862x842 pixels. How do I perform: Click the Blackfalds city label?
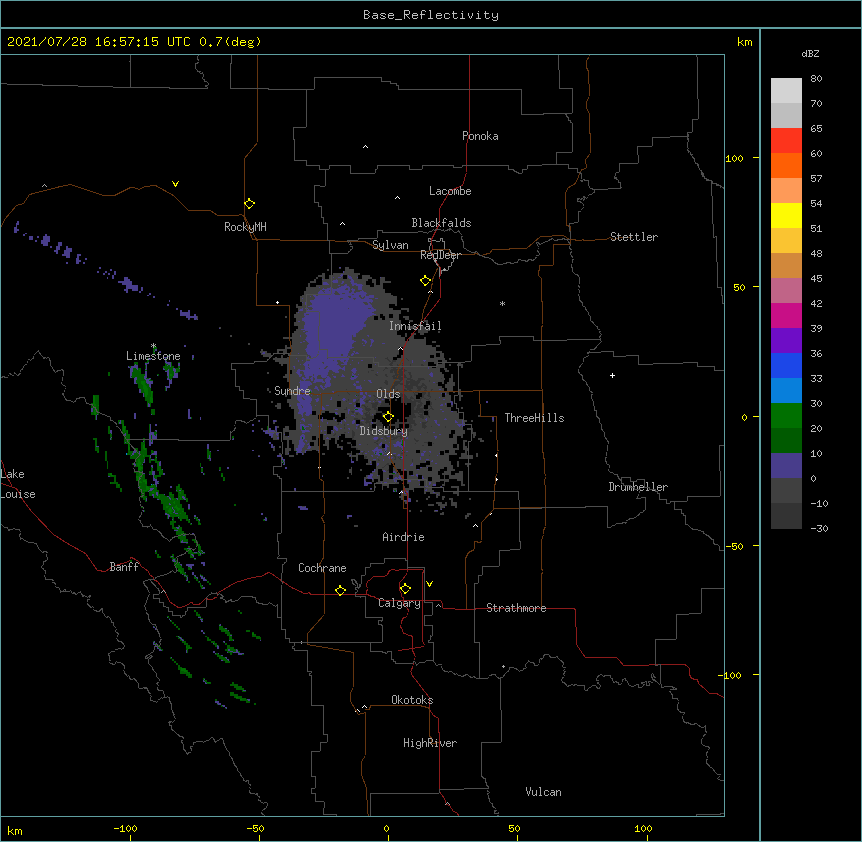pyautogui.click(x=441, y=223)
